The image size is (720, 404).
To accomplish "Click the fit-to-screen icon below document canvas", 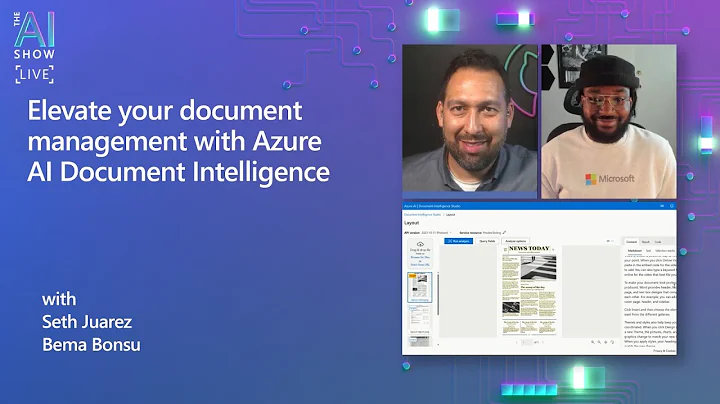I will [x=606, y=342].
